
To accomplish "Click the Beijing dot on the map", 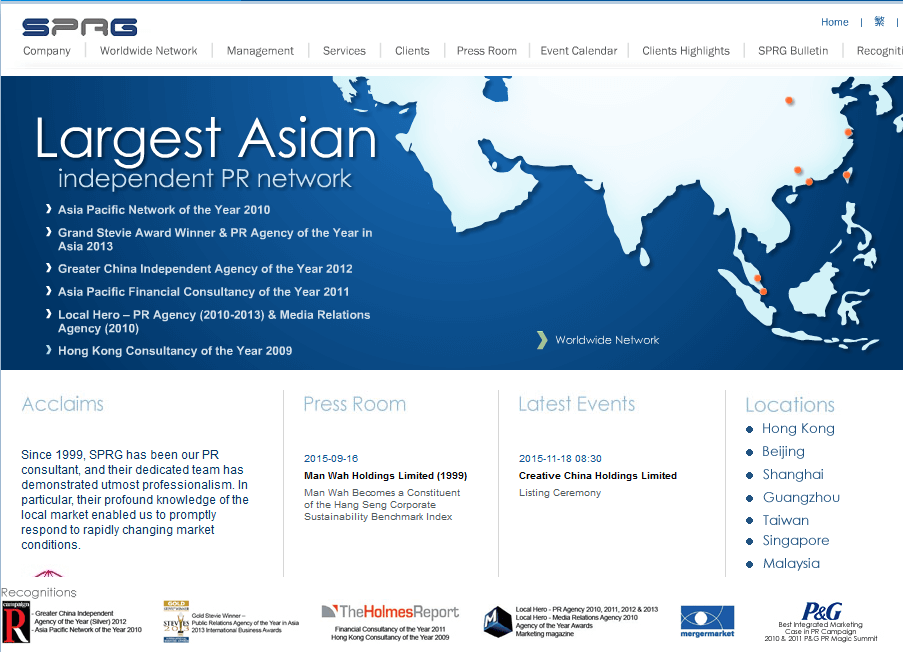I will coord(789,101).
